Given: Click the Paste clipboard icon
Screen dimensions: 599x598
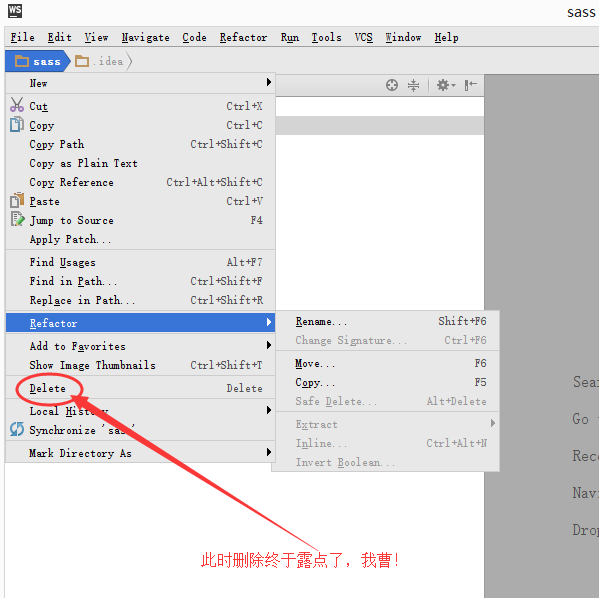Looking at the screenshot, I should click(17, 201).
